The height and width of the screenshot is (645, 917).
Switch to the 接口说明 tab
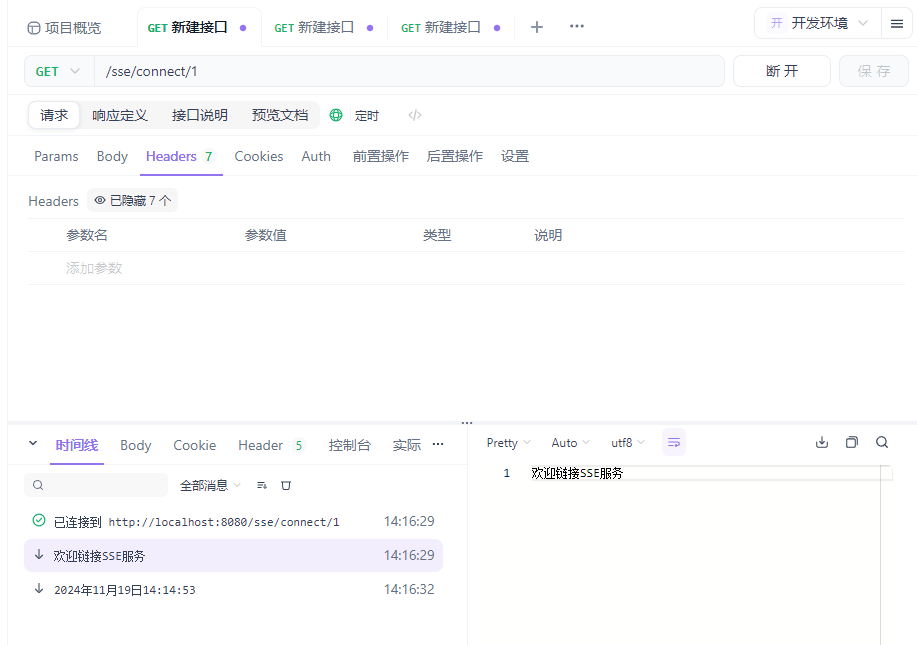point(199,115)
